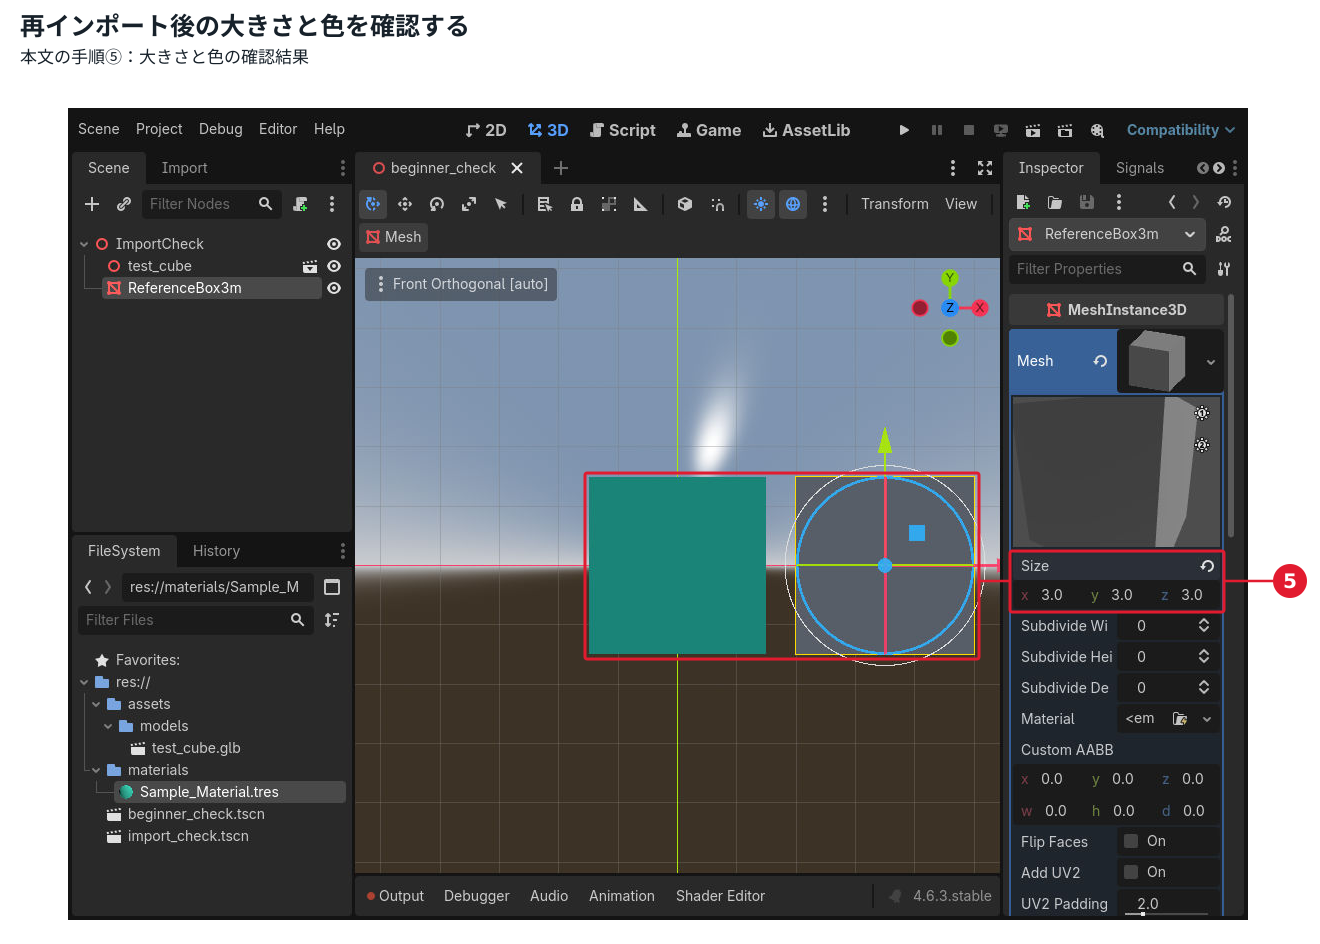Run the project with the play icon
1320x944 pixels.
[x=904, y=130]
